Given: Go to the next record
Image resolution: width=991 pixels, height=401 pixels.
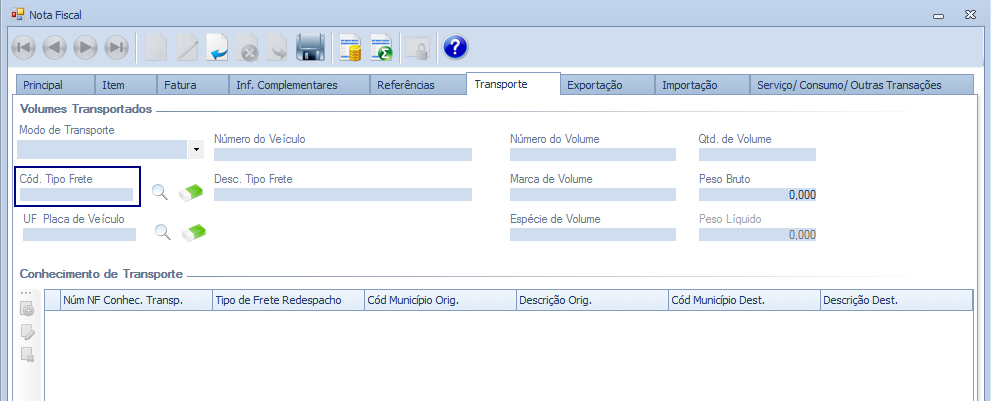Looking at the screenshot, I should click(85, 47).
